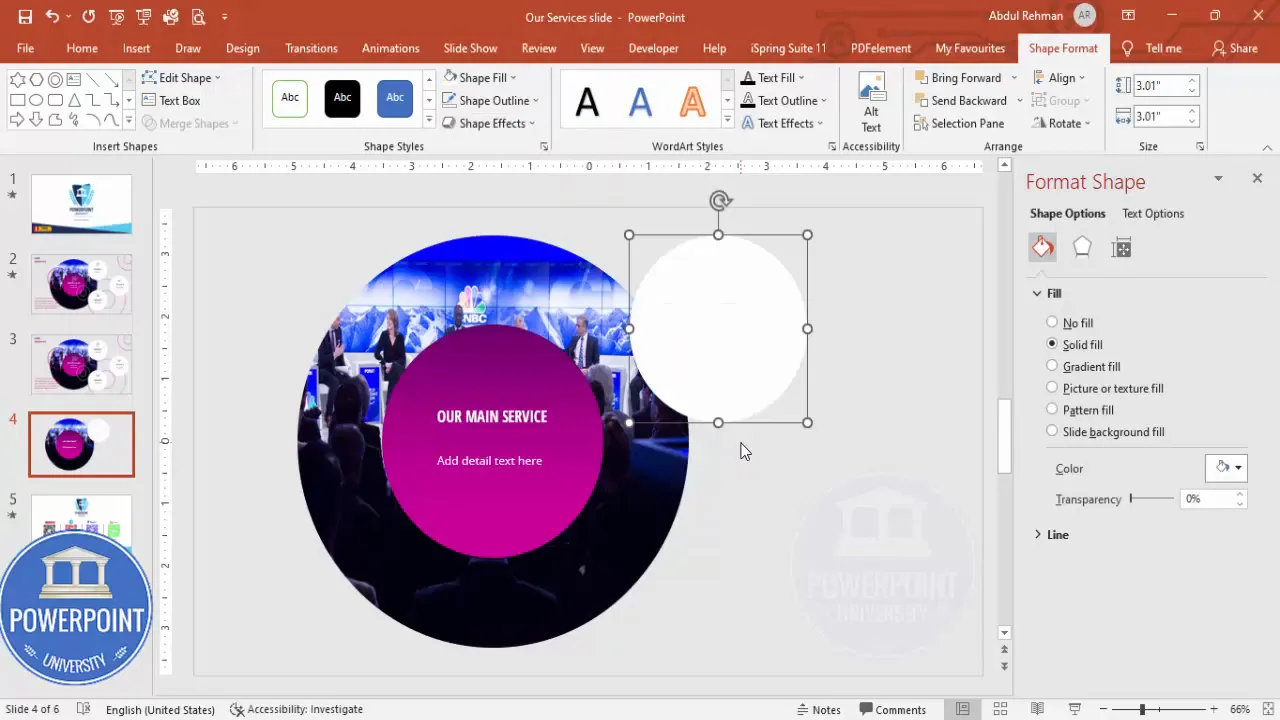
Task: Open the Selection Pane
Action: click(x=959, y=124)
